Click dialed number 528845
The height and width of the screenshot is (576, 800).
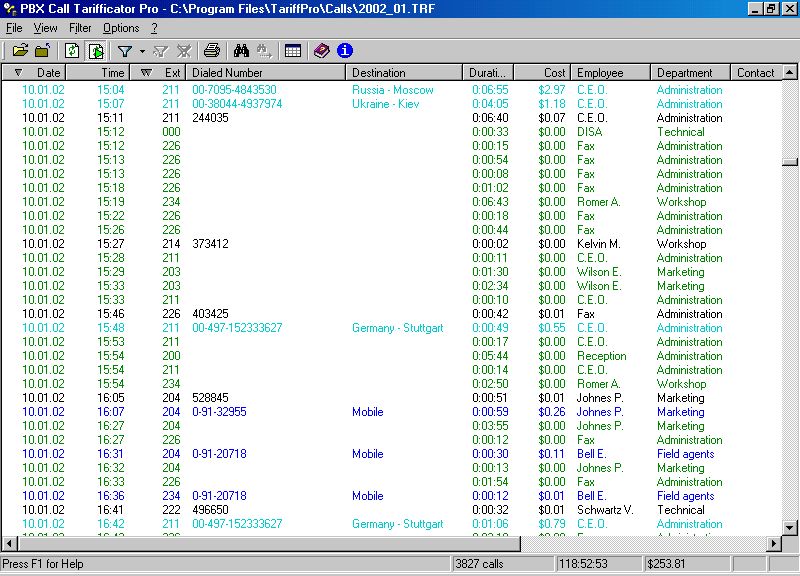pos(210,398)
